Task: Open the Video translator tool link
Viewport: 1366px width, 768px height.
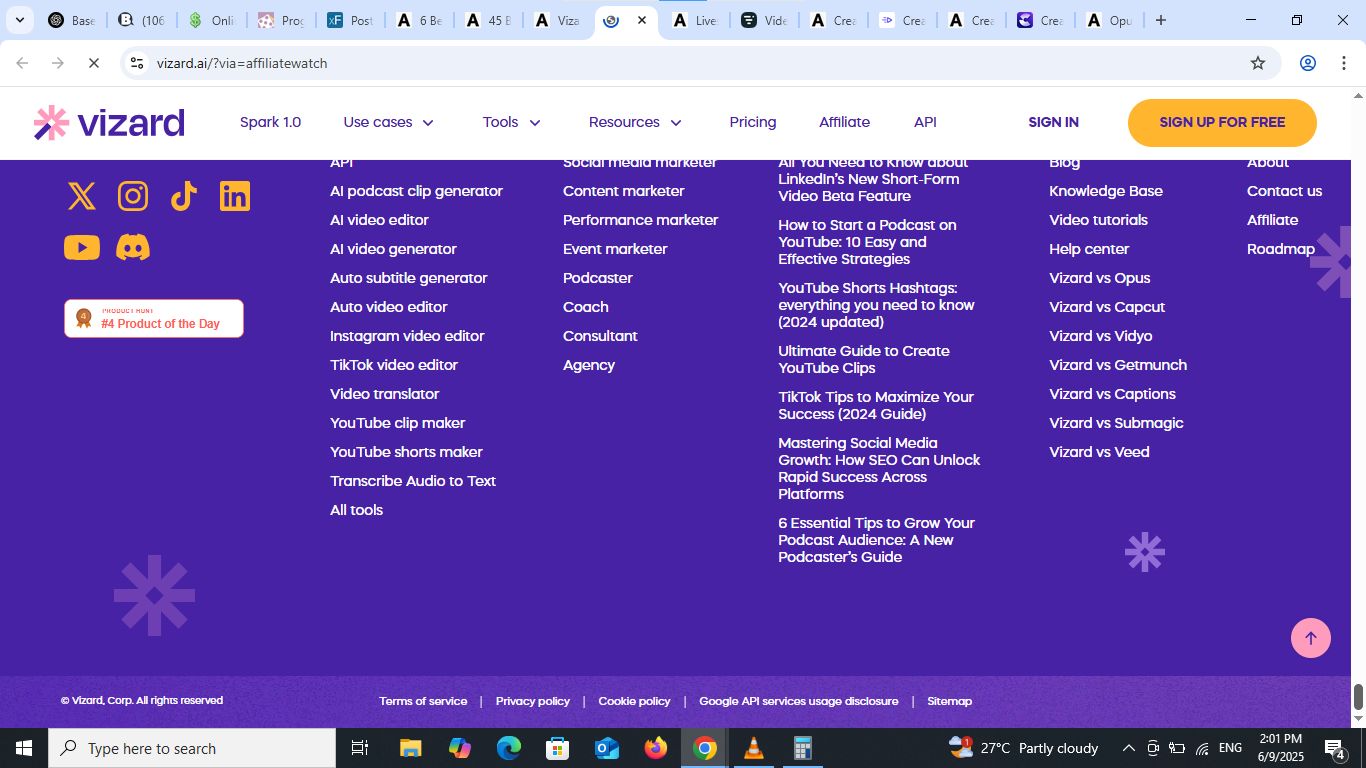Action: click(384, 394)
